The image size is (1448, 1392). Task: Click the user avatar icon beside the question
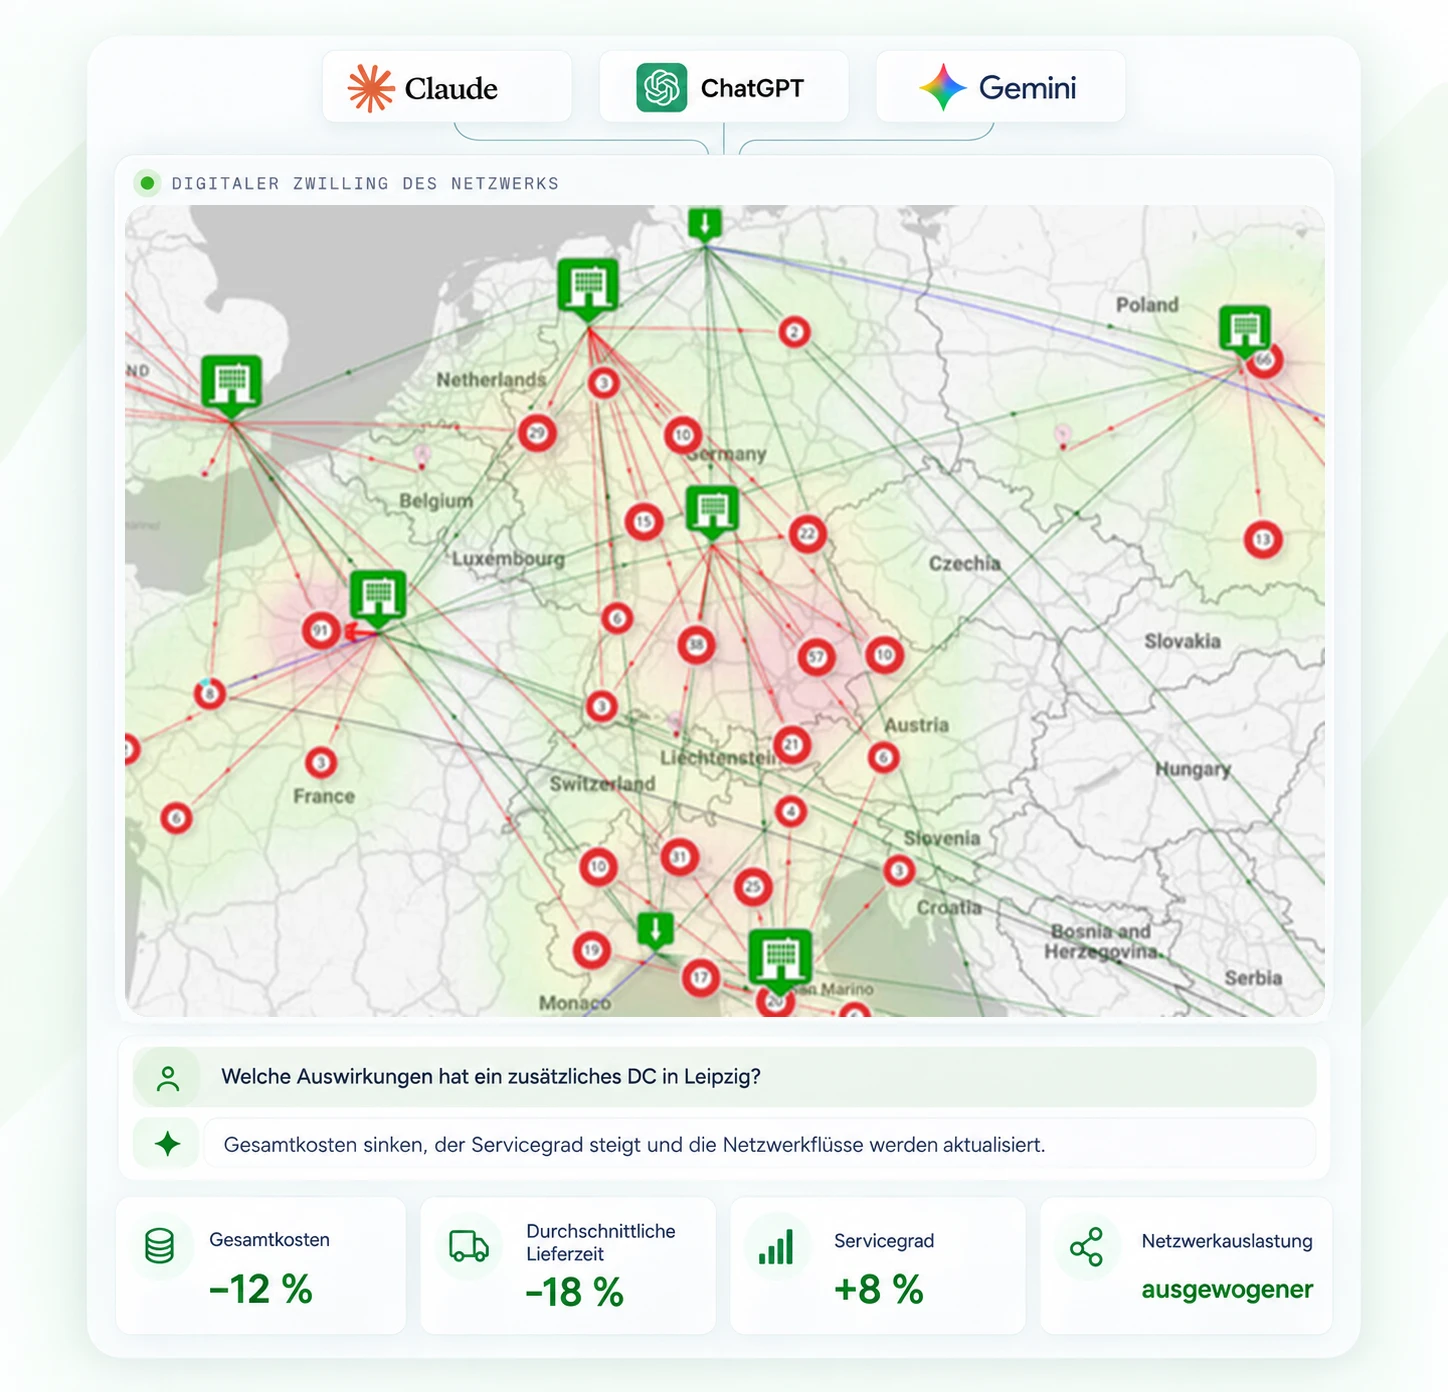tap(168, 1077)
